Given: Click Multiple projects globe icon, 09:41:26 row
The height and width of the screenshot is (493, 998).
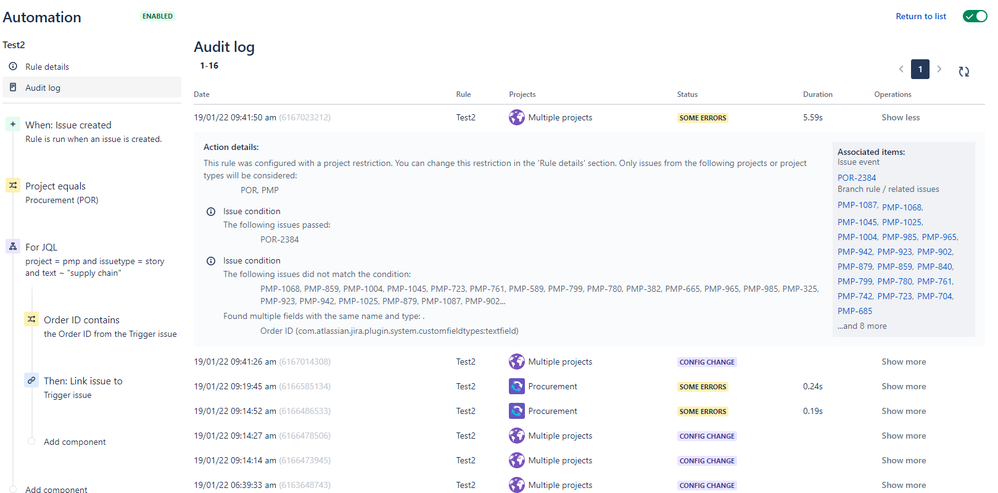Looking at the screenshot, I should click(x=517, y=362).
